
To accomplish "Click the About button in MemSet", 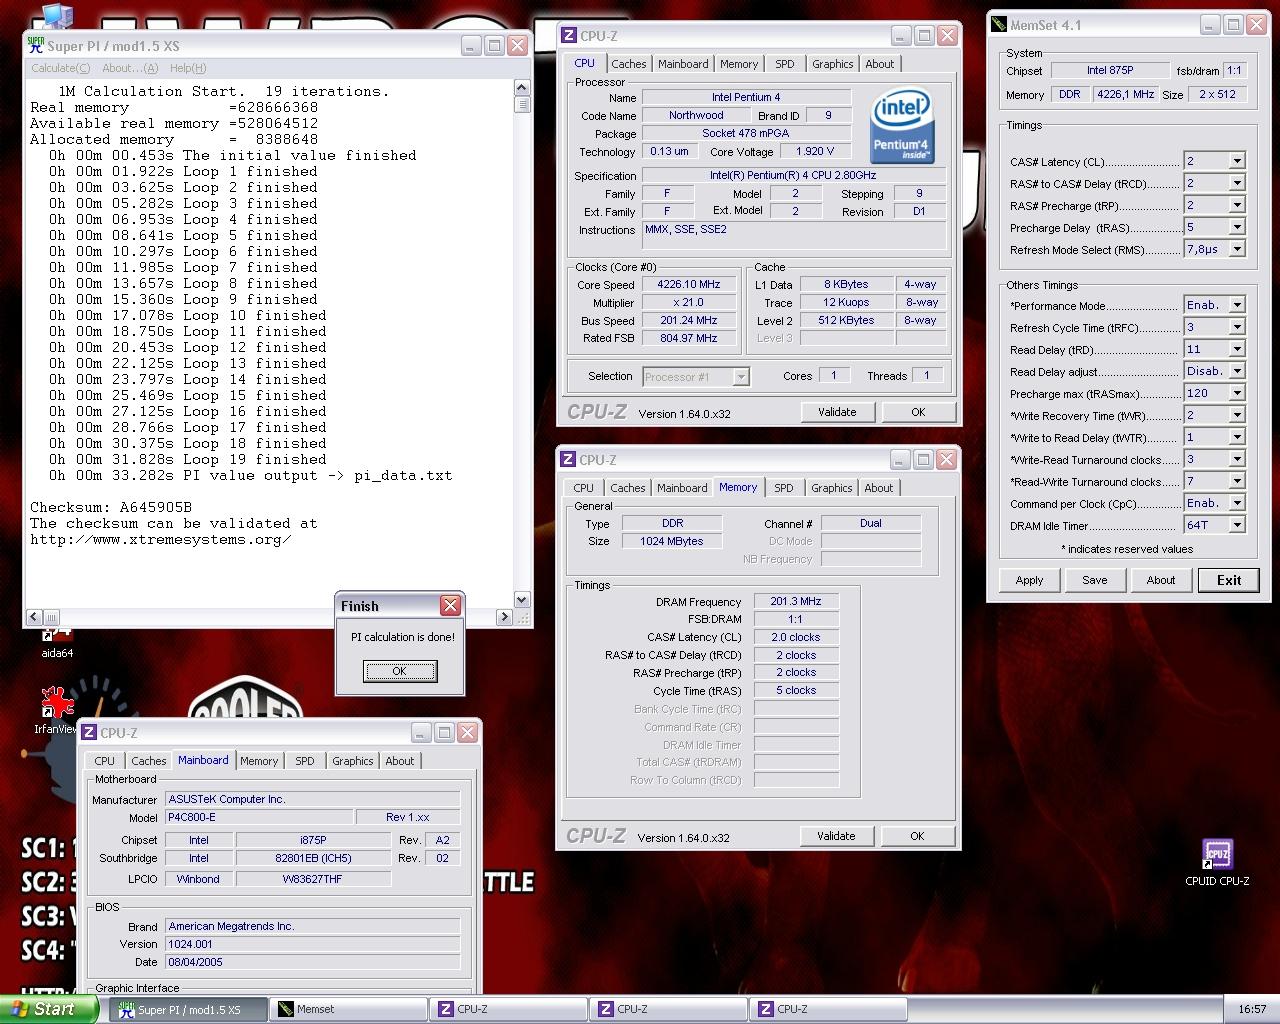I will tap(1161, 580).
